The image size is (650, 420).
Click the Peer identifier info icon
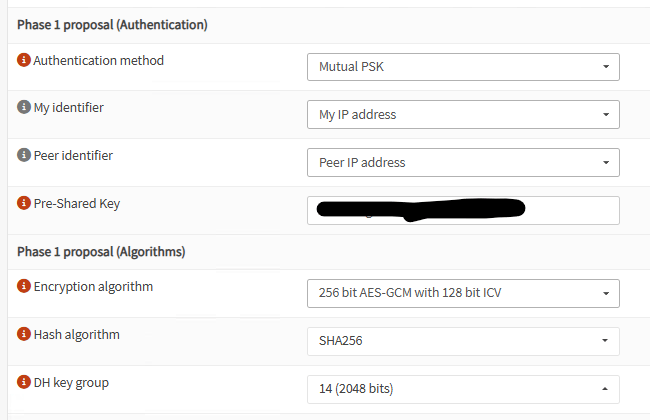pos(24,155)
